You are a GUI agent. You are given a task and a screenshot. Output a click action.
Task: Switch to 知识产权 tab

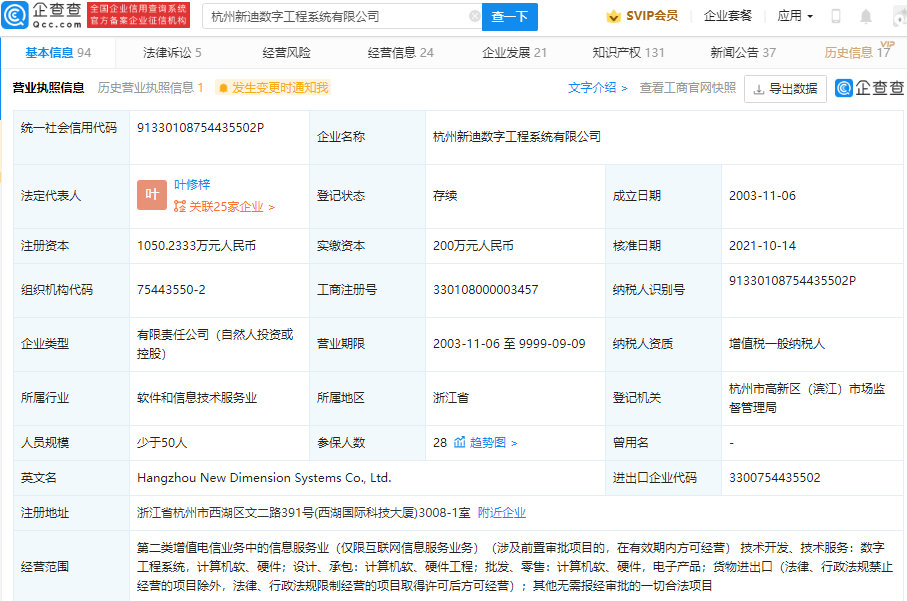click(x=628, y=53)
